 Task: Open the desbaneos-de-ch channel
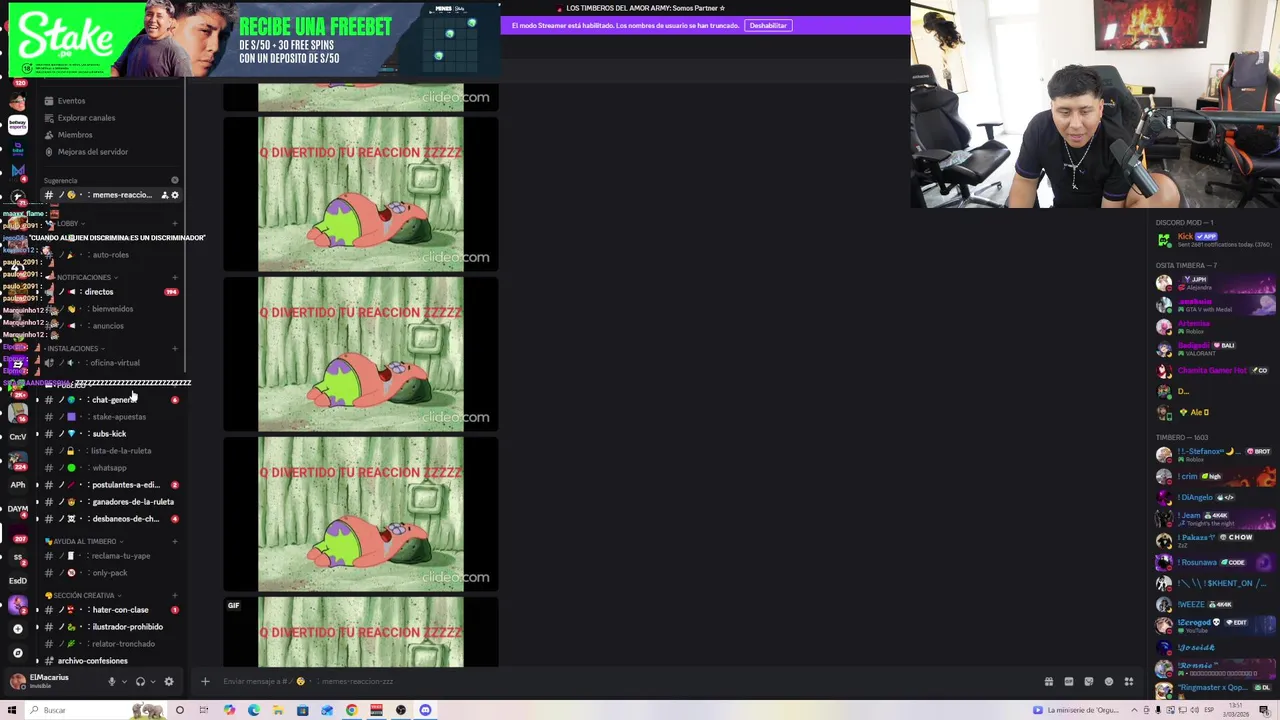(110, 519)
